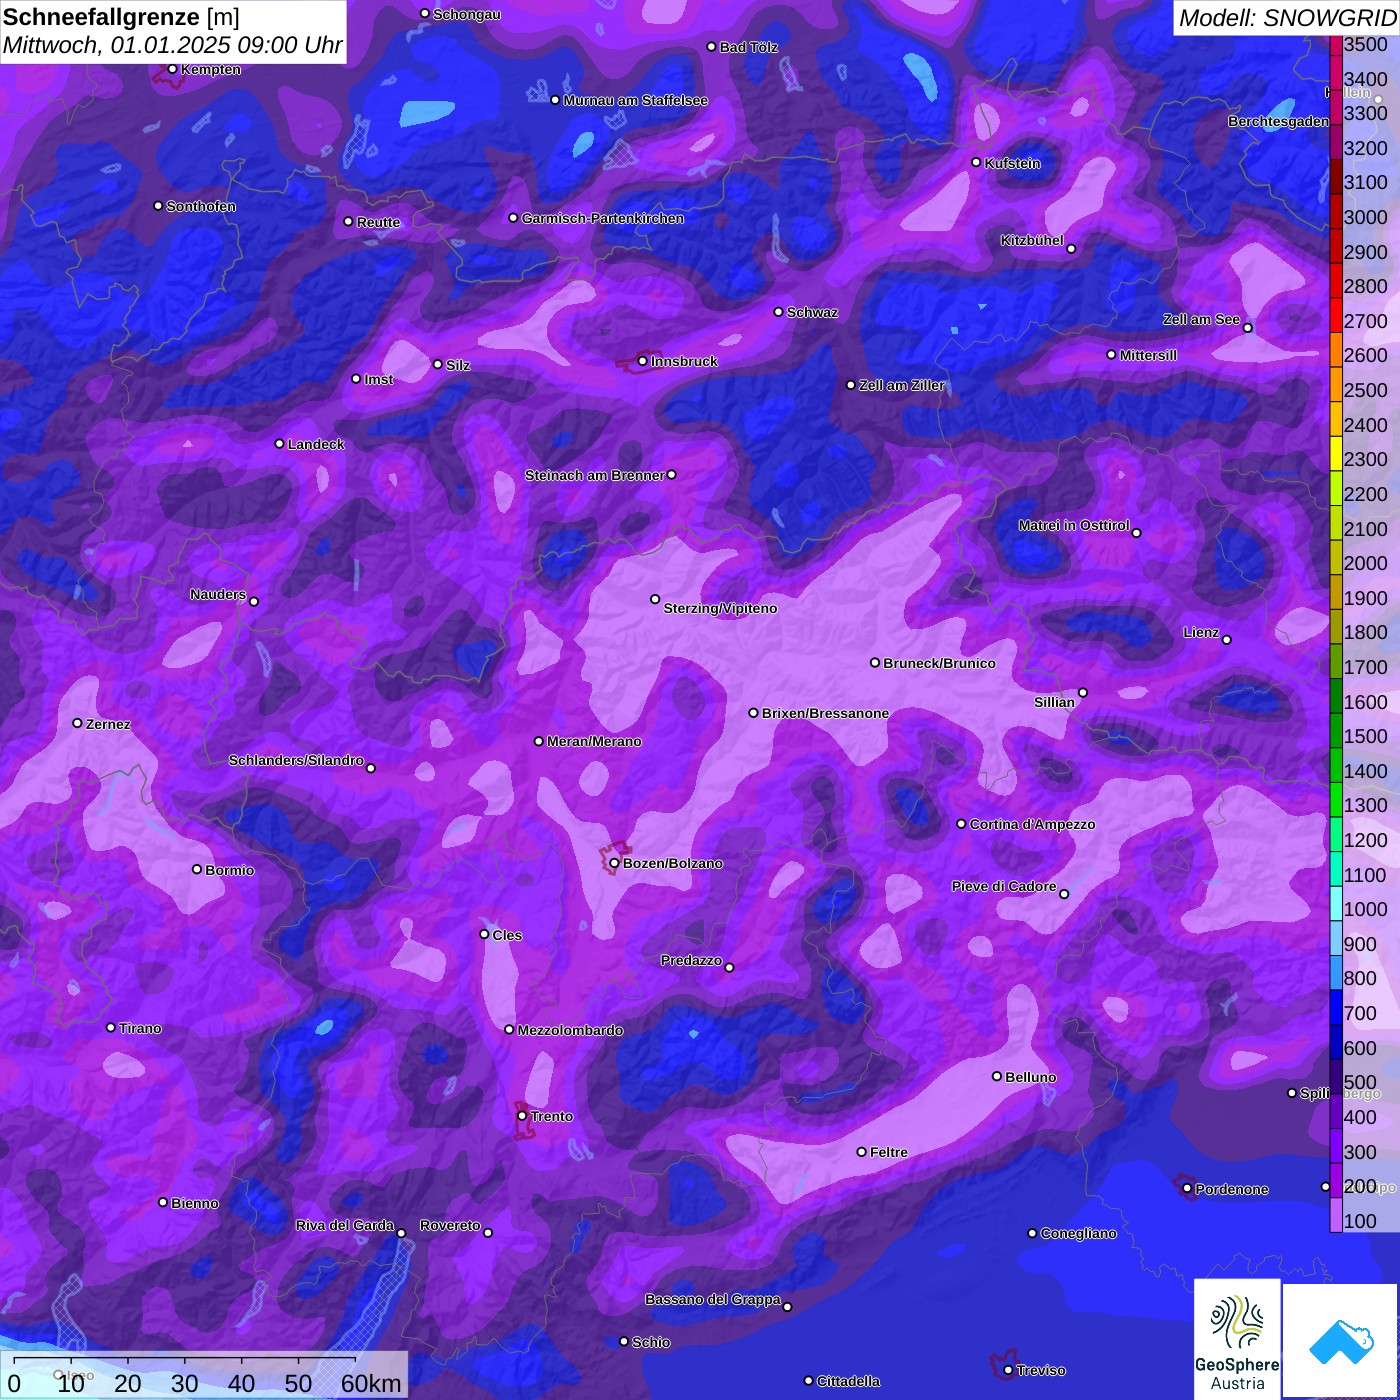Click the Zell am Ziller label
Image resolution: width=1400 pixels, height=1400 pixels.
pyautogui.click(x=901, y=385)
